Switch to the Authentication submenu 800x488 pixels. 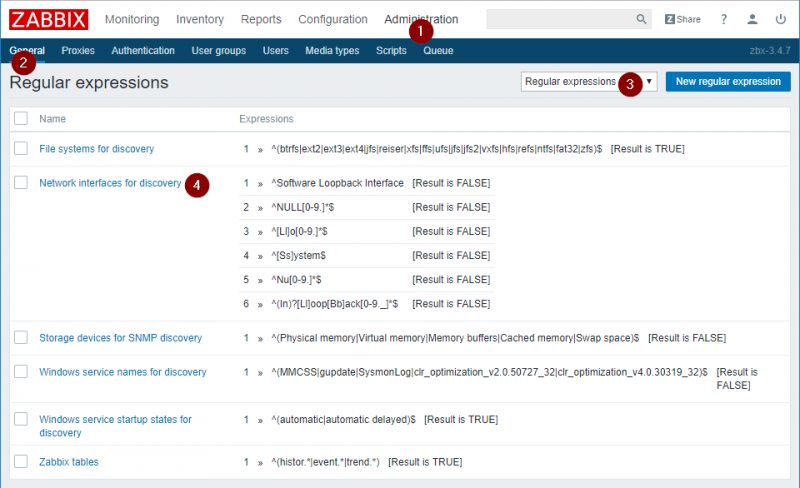[x=143, y=51]
